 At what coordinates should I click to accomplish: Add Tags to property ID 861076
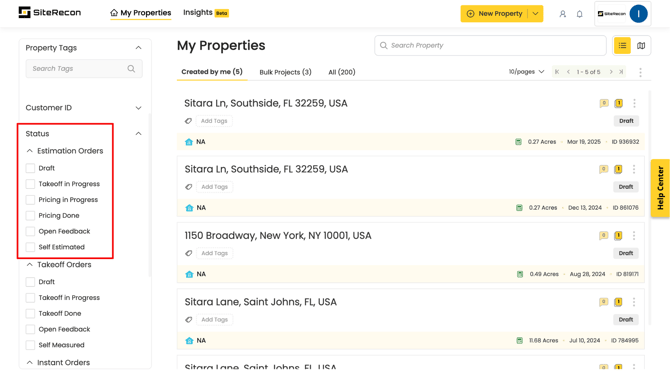[x=215, y=187]
